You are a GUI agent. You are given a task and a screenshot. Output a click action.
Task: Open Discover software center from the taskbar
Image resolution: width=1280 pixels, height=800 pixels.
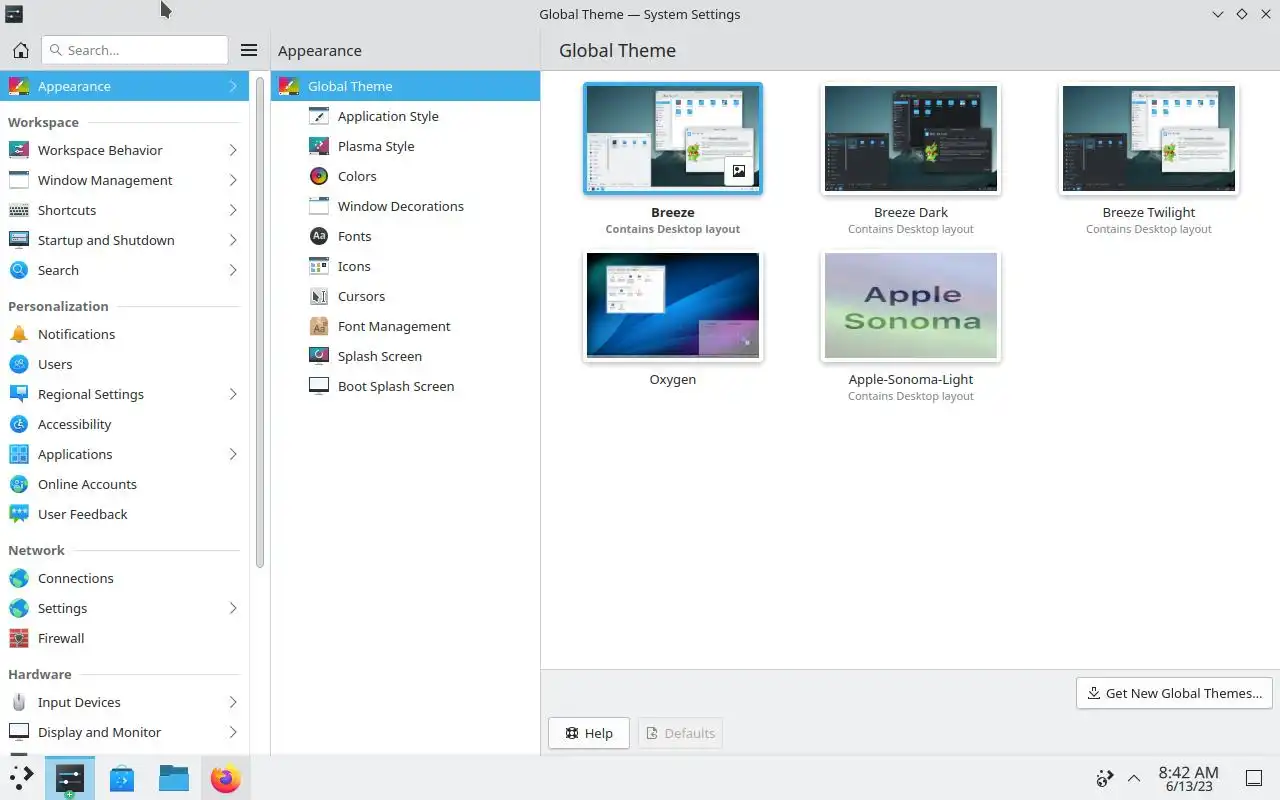122,778
